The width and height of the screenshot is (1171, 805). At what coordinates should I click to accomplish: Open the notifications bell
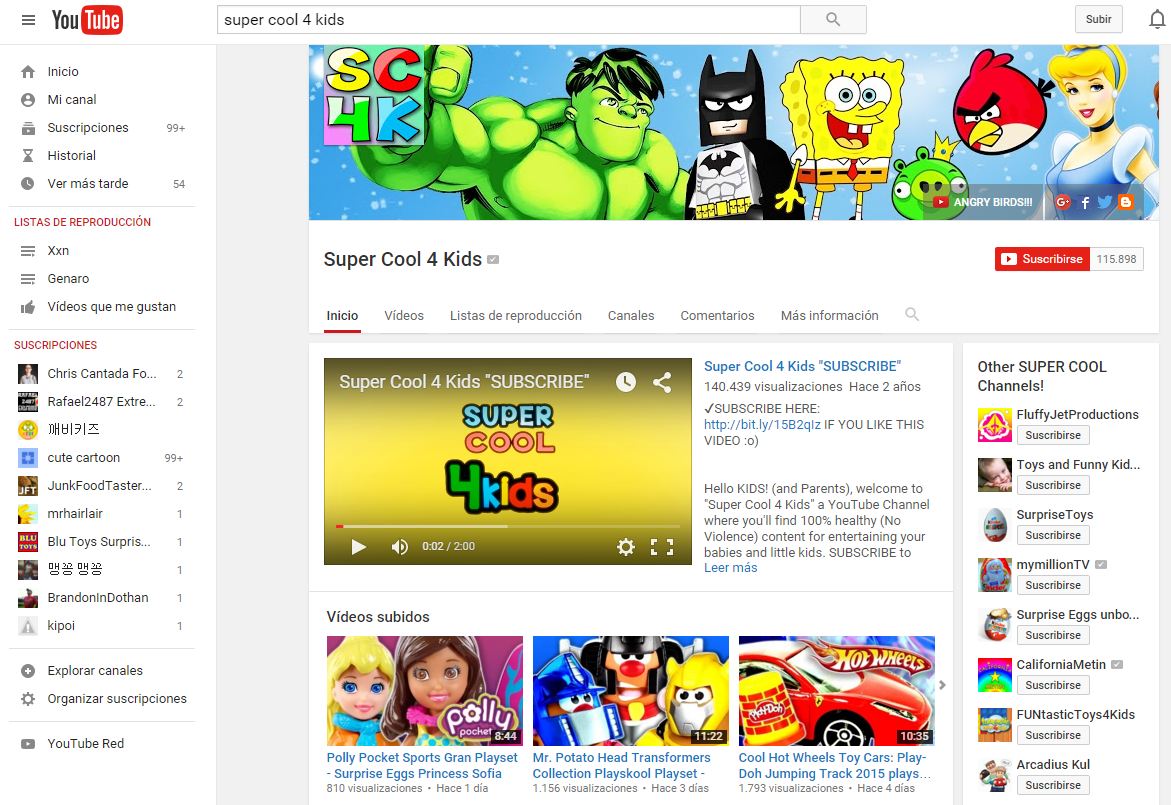tap(1157, 19)
